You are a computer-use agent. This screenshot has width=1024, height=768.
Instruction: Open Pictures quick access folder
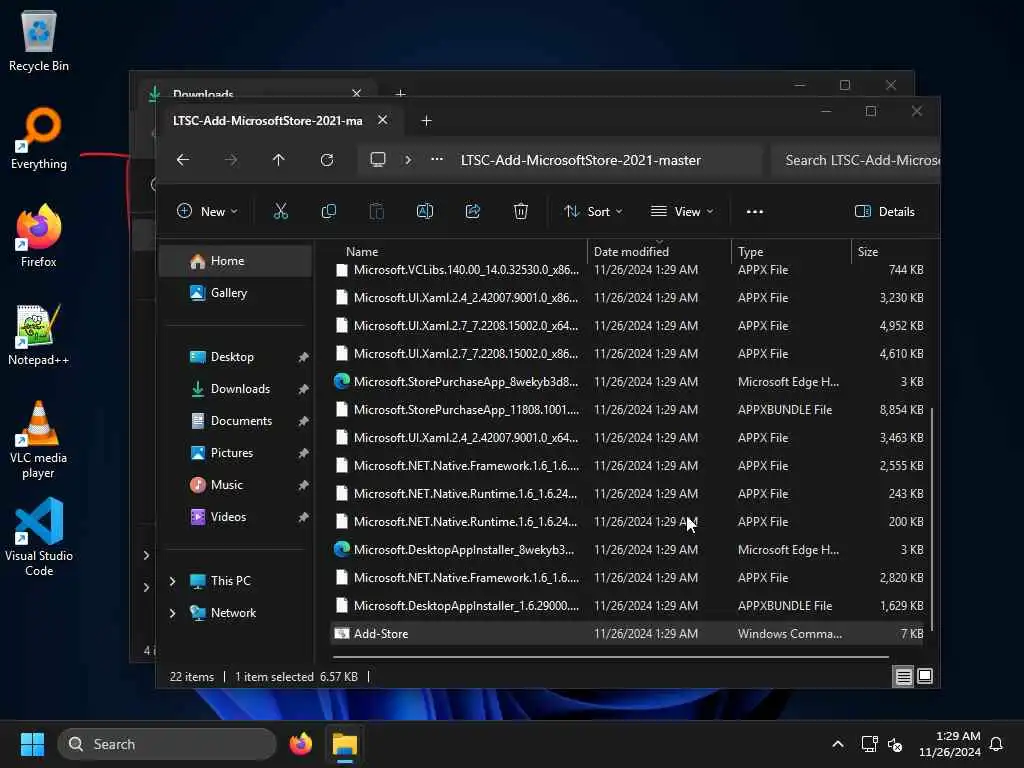235,453
